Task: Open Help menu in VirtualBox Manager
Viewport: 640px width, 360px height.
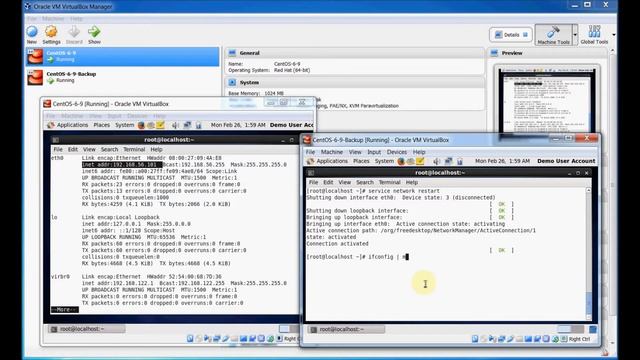Action: tap(76, 19)
